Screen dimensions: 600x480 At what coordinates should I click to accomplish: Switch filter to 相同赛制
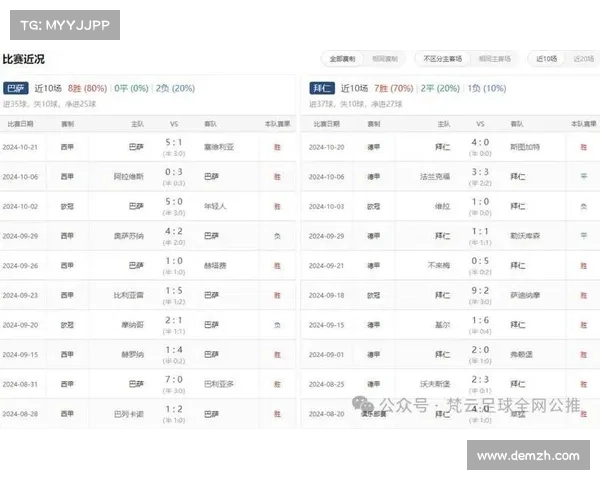(385, 59)
